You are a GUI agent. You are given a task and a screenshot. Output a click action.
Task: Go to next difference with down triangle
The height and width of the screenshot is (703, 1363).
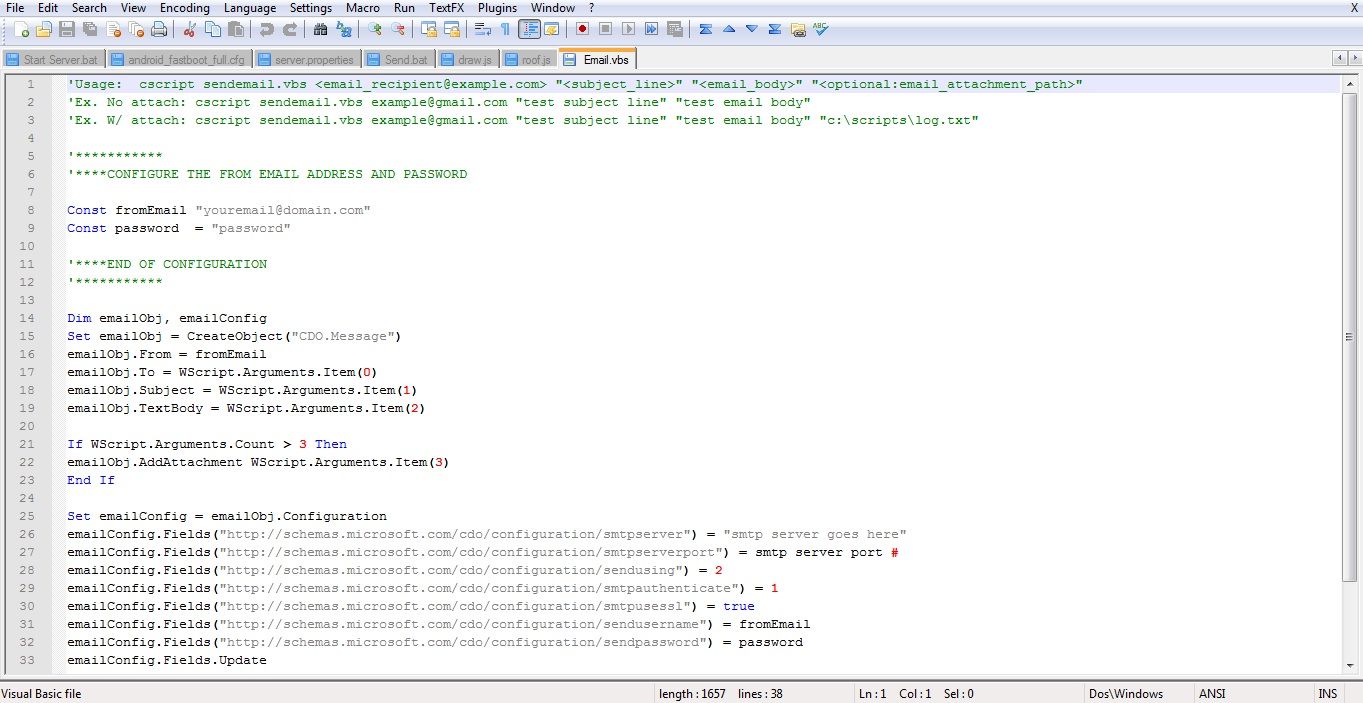(751, 30)
